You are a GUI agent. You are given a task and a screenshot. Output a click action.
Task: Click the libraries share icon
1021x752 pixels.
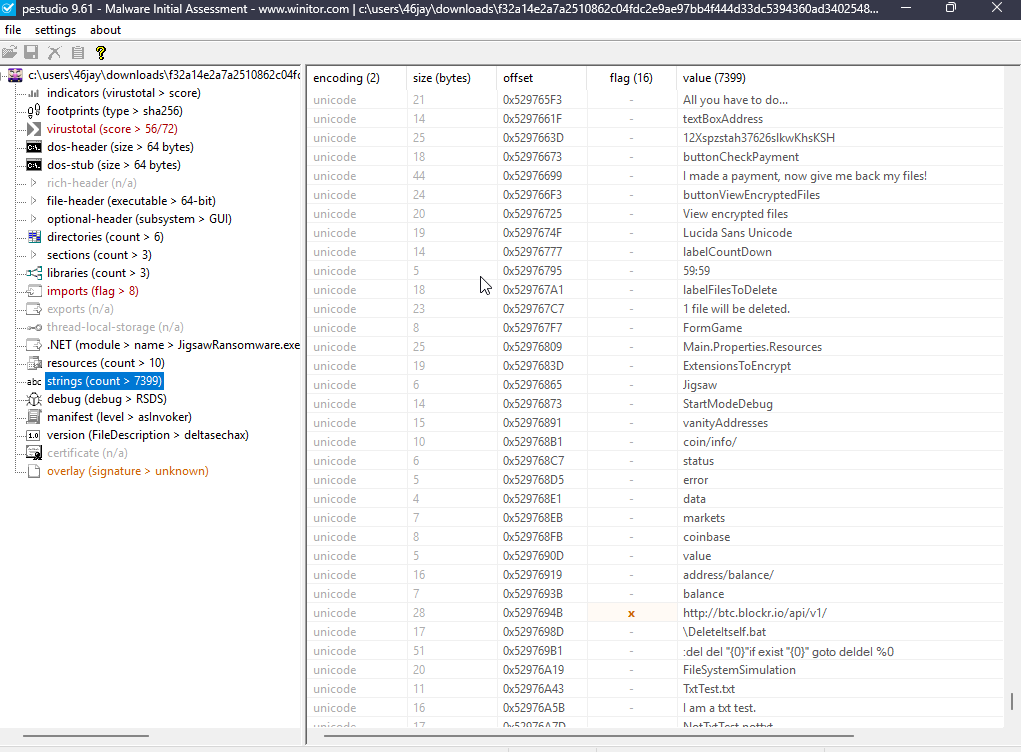point(34,273)
